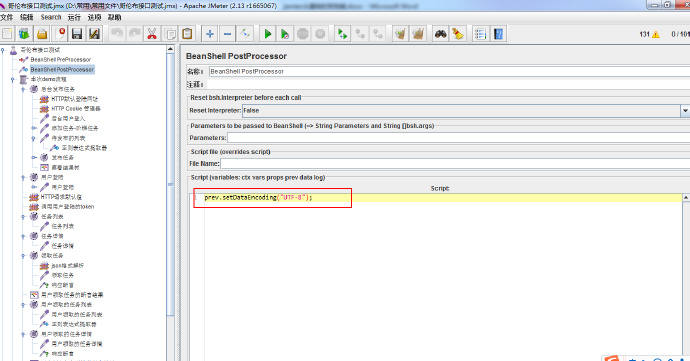Start the test with green play icon

tap(267, 34)
